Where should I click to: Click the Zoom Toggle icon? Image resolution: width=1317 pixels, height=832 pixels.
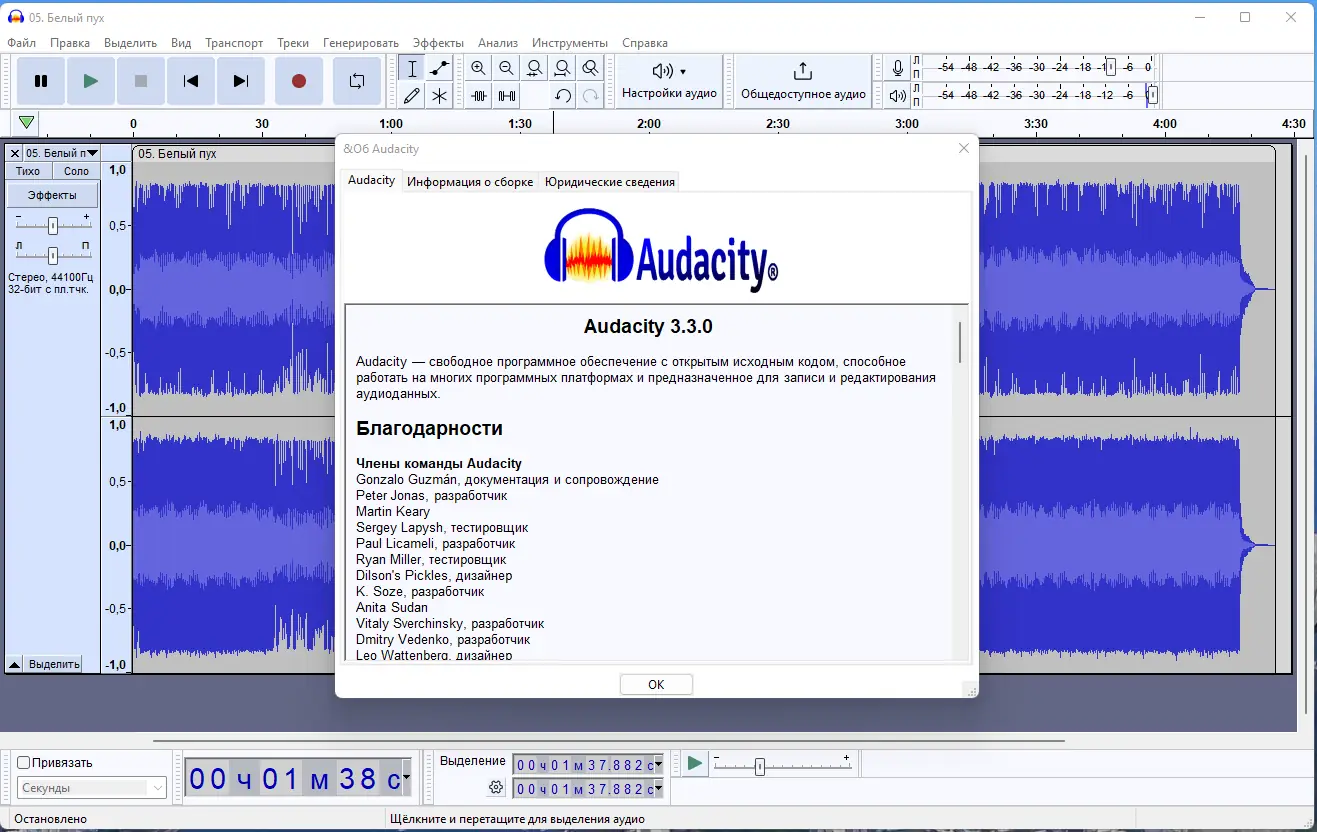[591, 68]
